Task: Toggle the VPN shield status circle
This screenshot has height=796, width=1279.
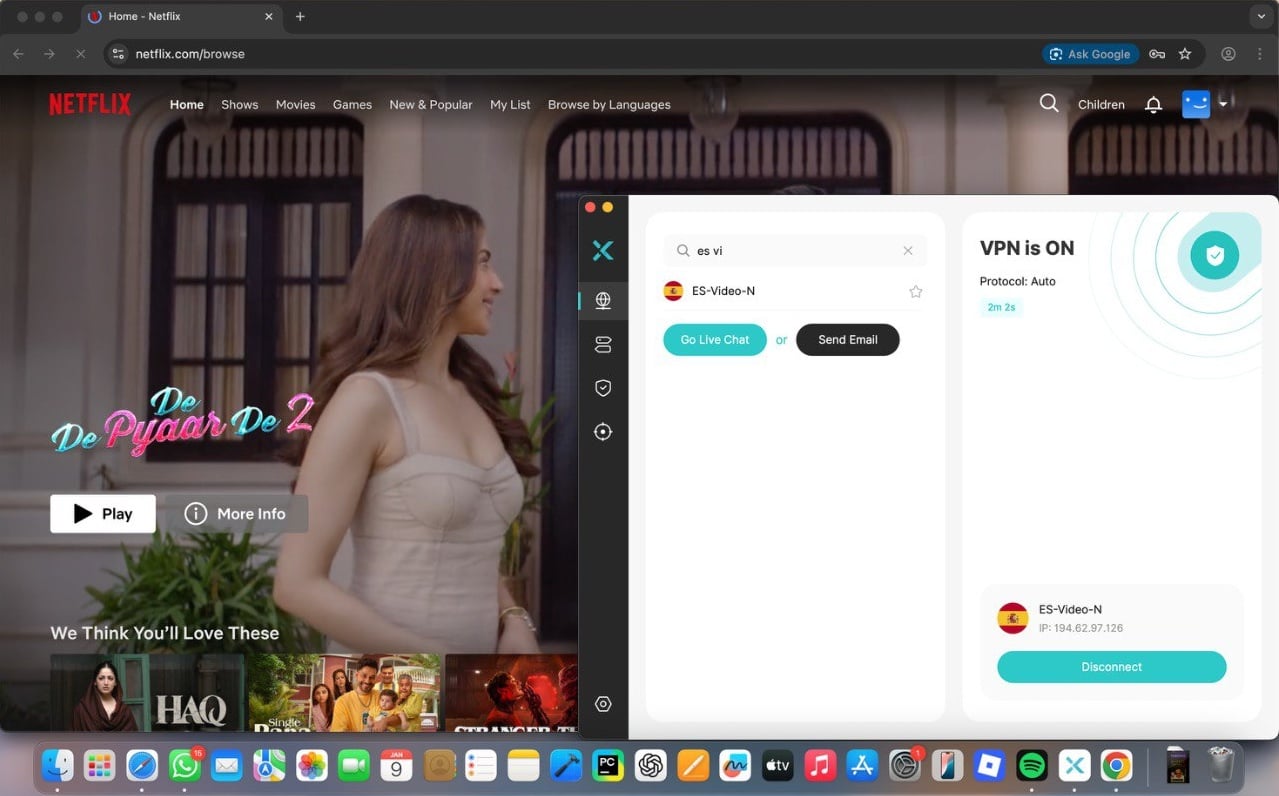Action: pos(1215,256)
